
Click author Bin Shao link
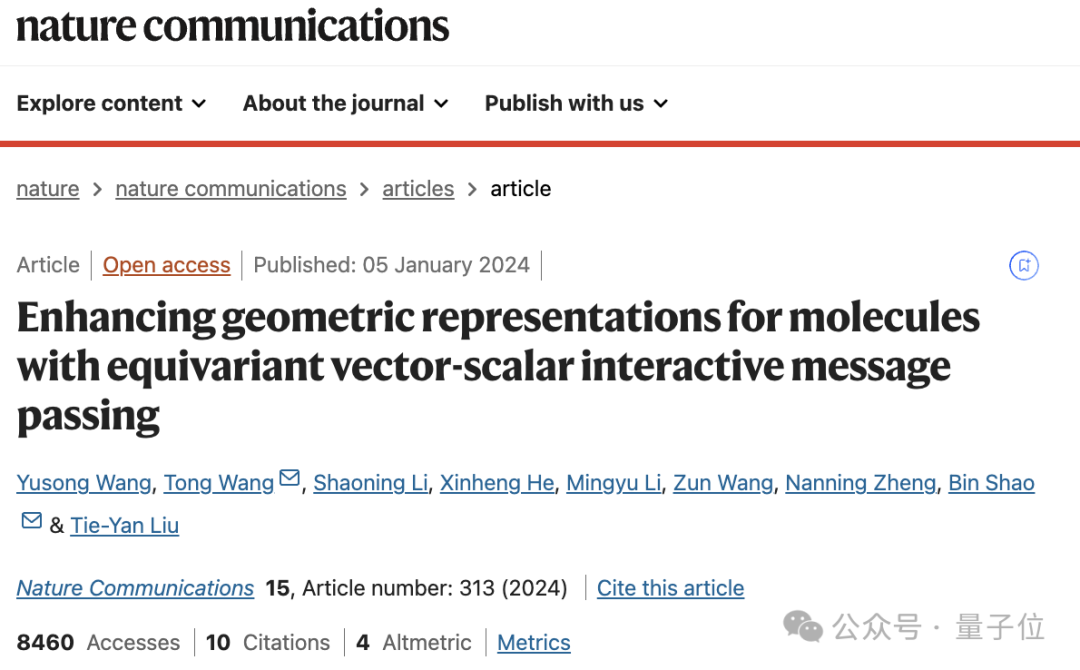[991, 483]
